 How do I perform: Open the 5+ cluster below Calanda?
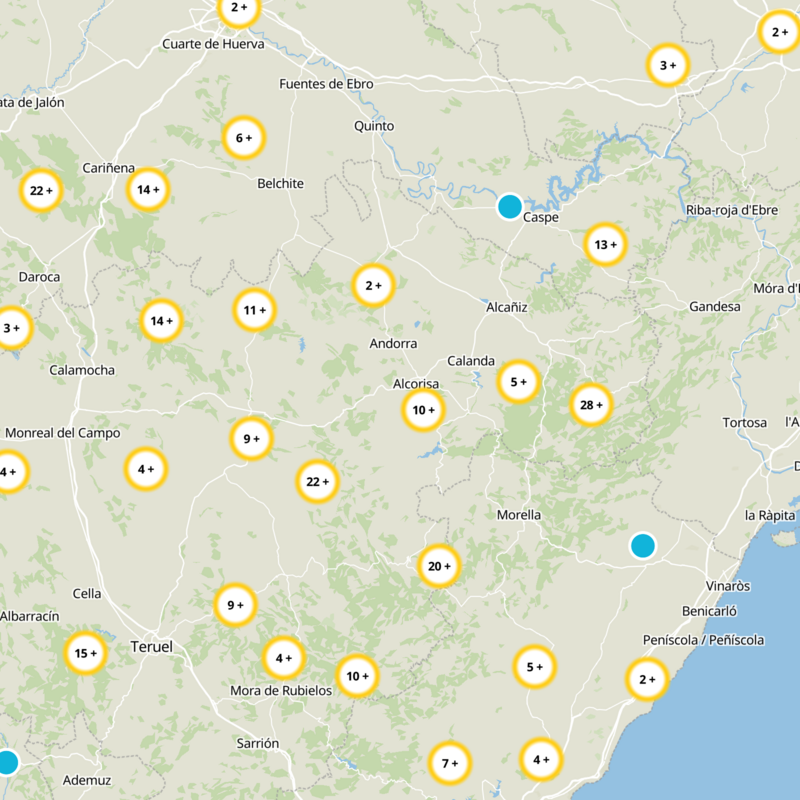tap(518, 381)
